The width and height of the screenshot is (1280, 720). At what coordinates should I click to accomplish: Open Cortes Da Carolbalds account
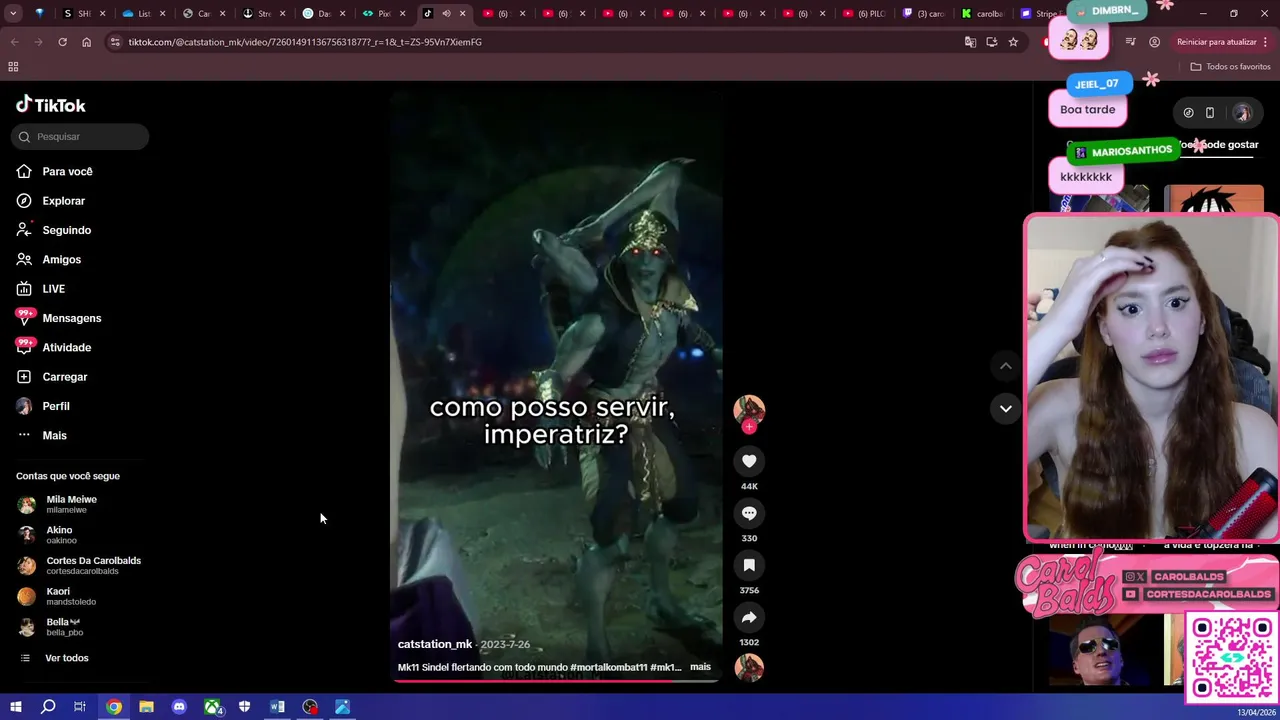pos(79,565)
